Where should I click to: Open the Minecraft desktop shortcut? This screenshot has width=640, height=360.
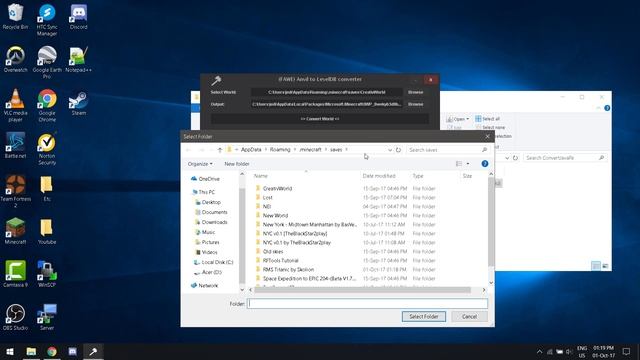(15, 231)
